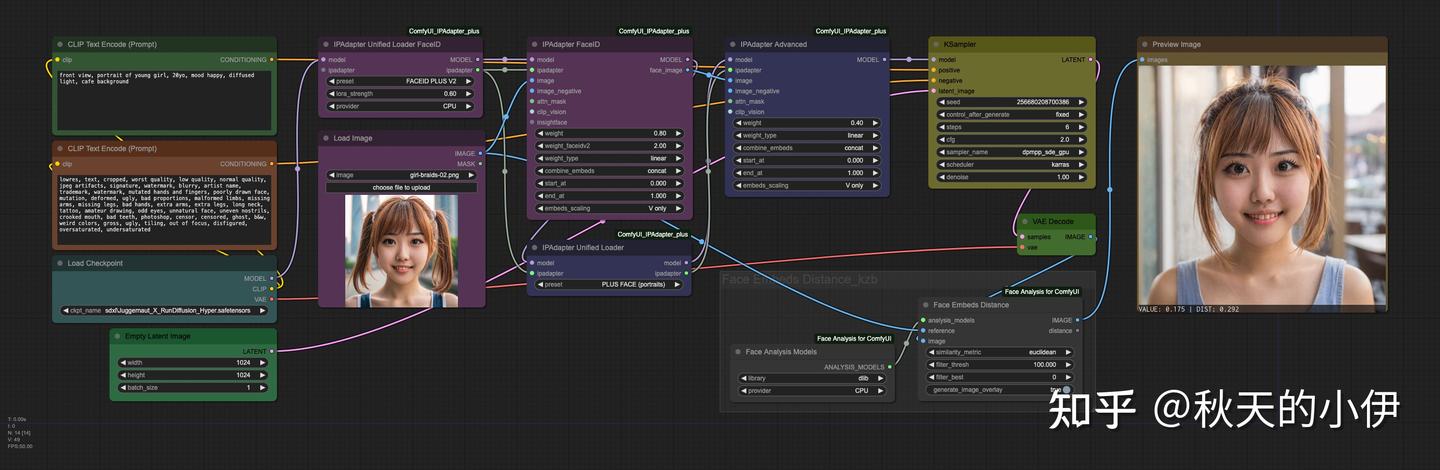
Task: Click the positive prompt text box
Action: 164,99
